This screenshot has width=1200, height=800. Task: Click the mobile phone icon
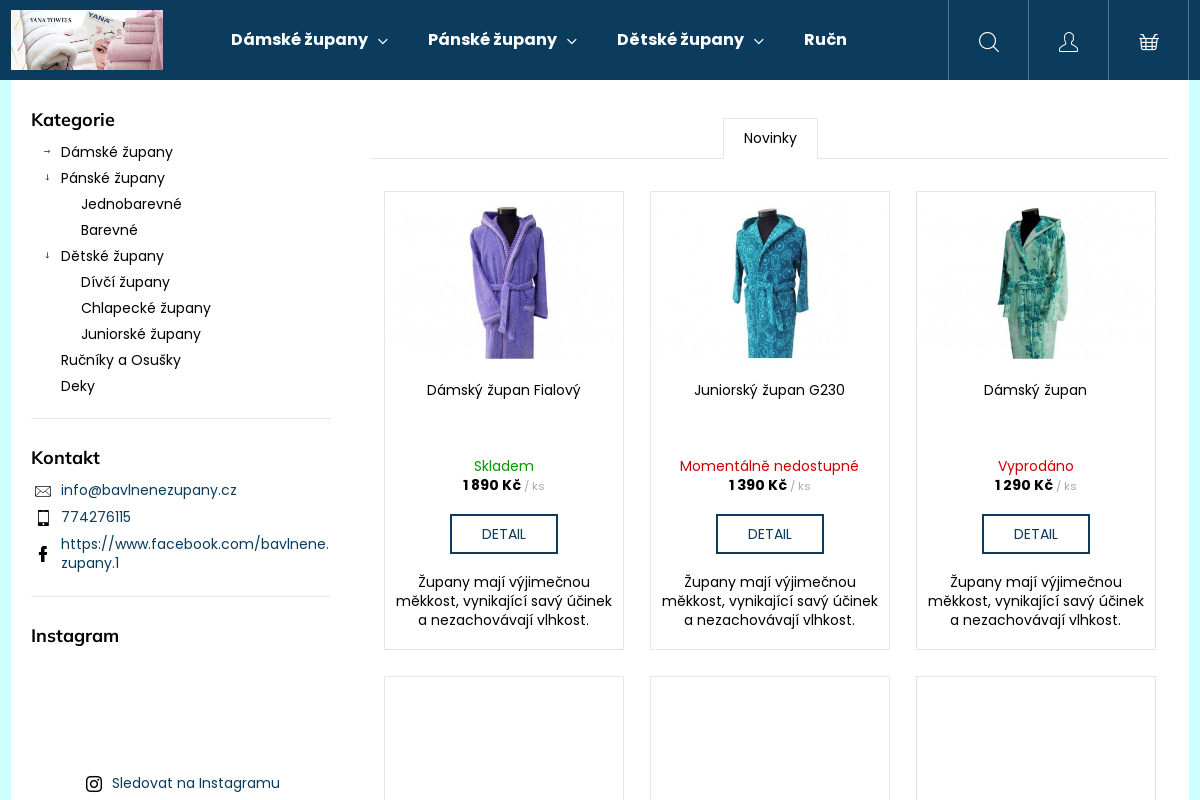(x=43, y=518)
